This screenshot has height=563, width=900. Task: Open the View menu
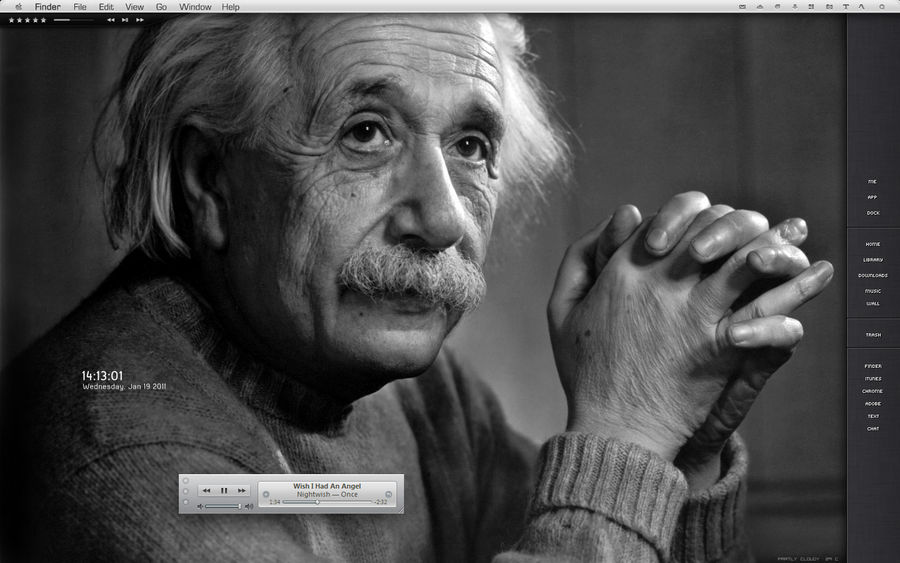[x=134, y=7]
